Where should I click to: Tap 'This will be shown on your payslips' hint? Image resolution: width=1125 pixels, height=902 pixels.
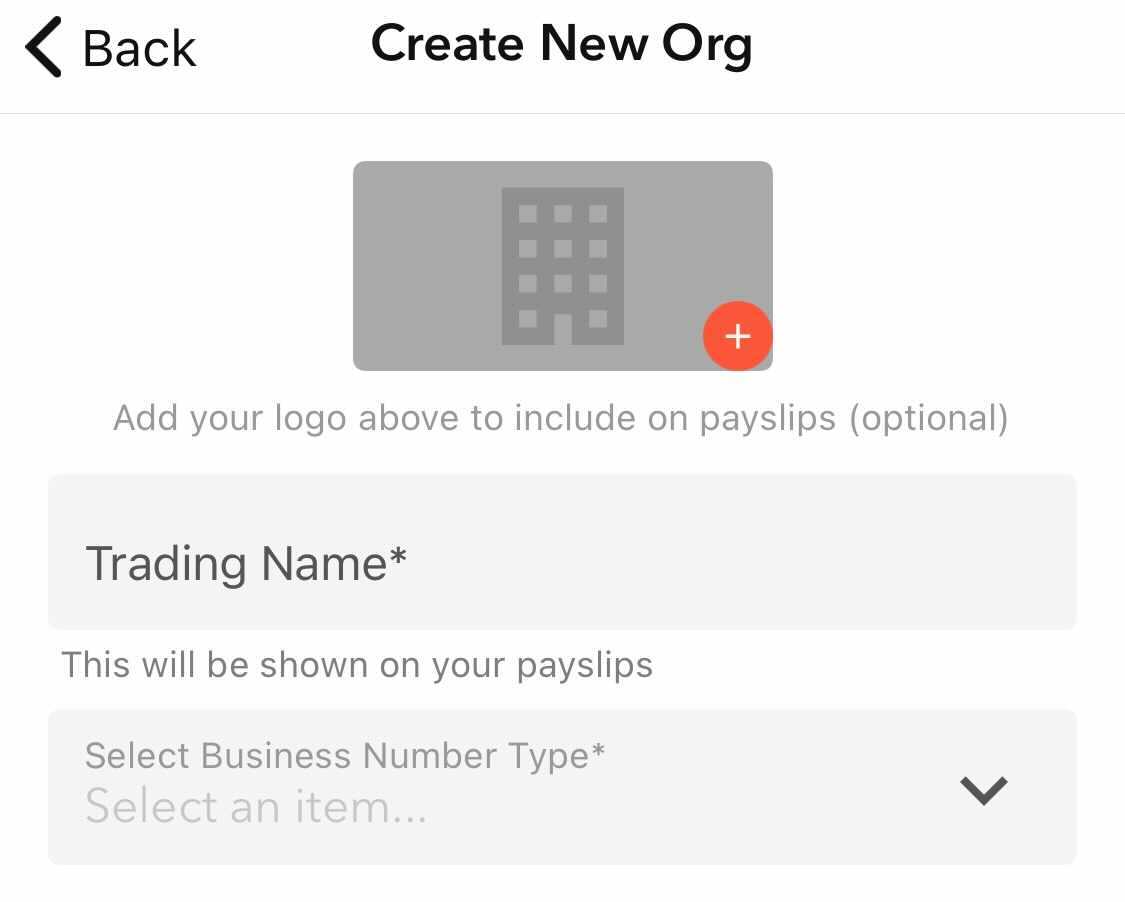click(357, 665)
